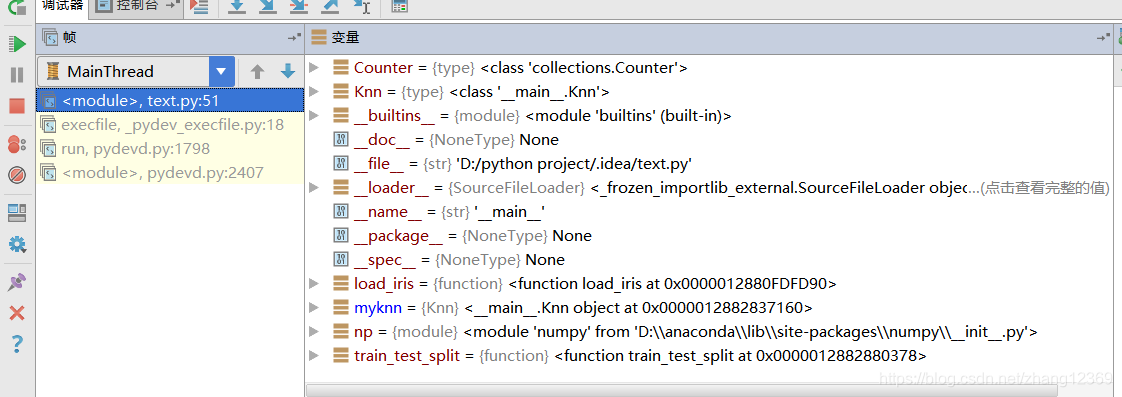The image size is (1122, 397).
Task: Open debugger settings gear icon
Action: click(16, 245)
